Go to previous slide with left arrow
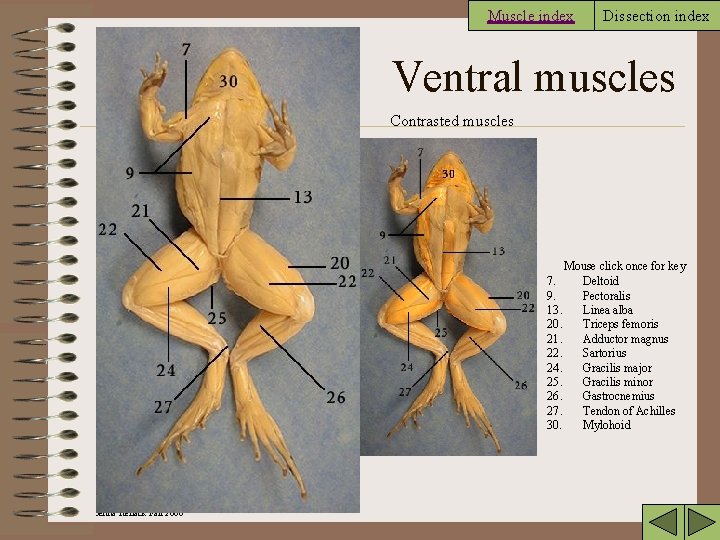The height and width of the screenshot is (540, 720). click(x=662, y=522)
